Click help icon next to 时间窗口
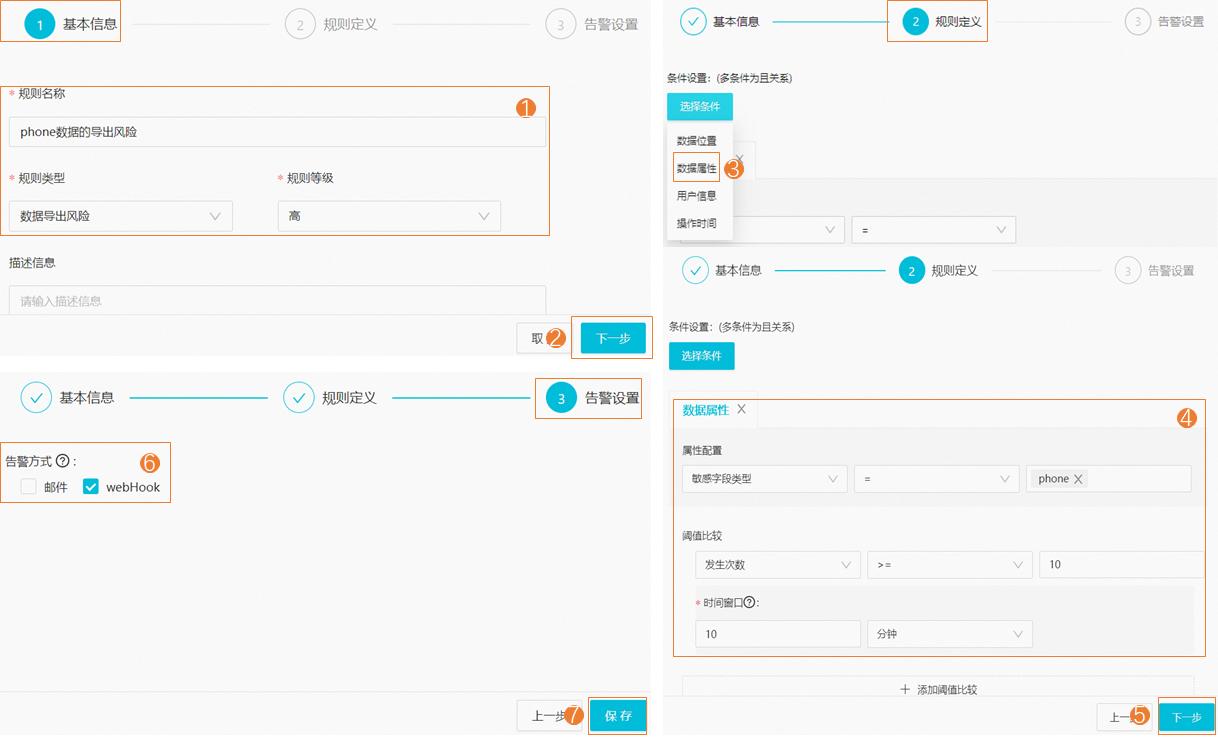 (749, 603)
